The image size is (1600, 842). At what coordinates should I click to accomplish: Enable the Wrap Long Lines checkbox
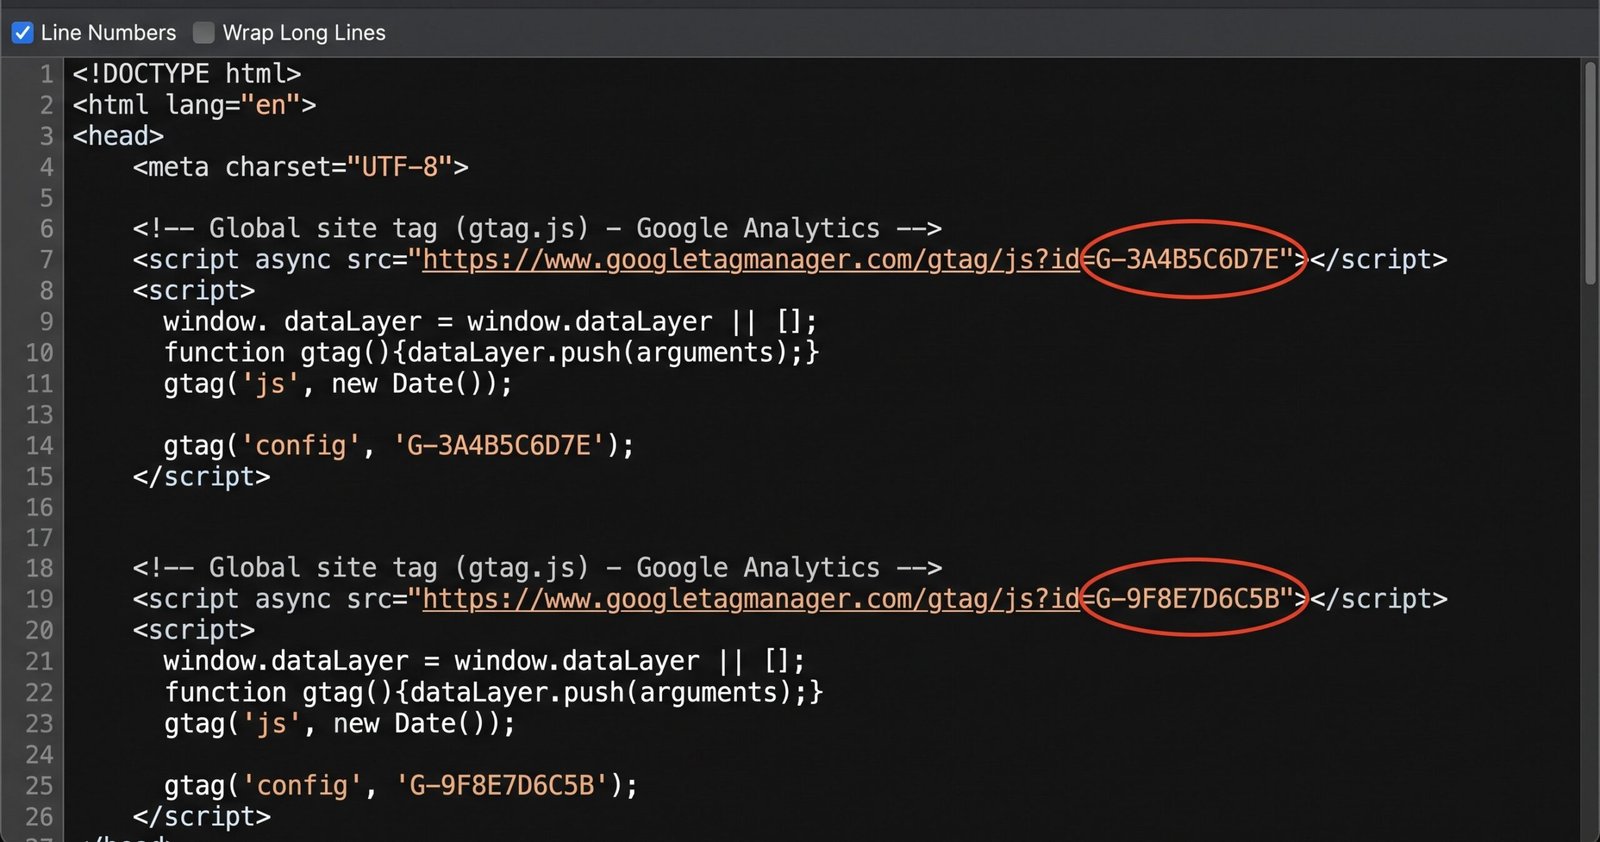point(204,33)
